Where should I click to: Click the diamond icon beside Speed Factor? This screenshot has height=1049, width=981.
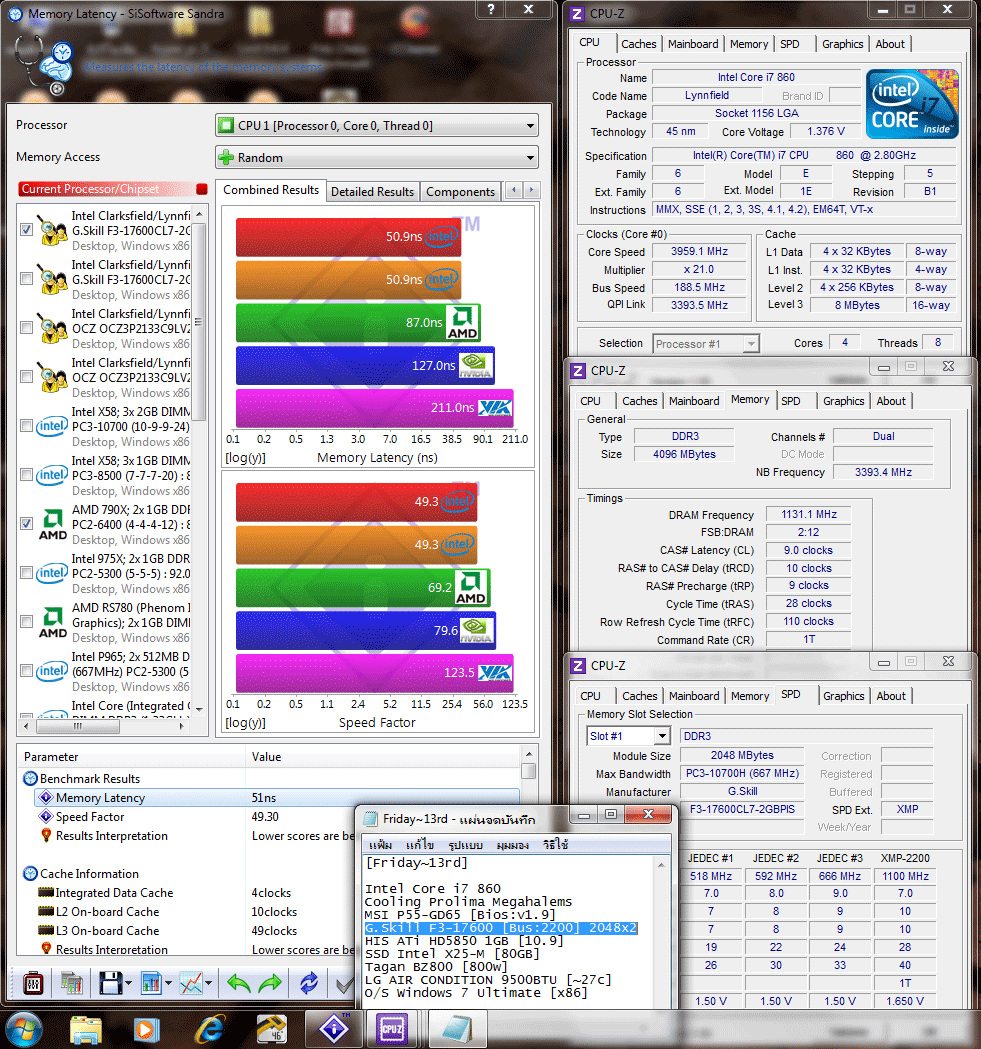coord(46,816)
